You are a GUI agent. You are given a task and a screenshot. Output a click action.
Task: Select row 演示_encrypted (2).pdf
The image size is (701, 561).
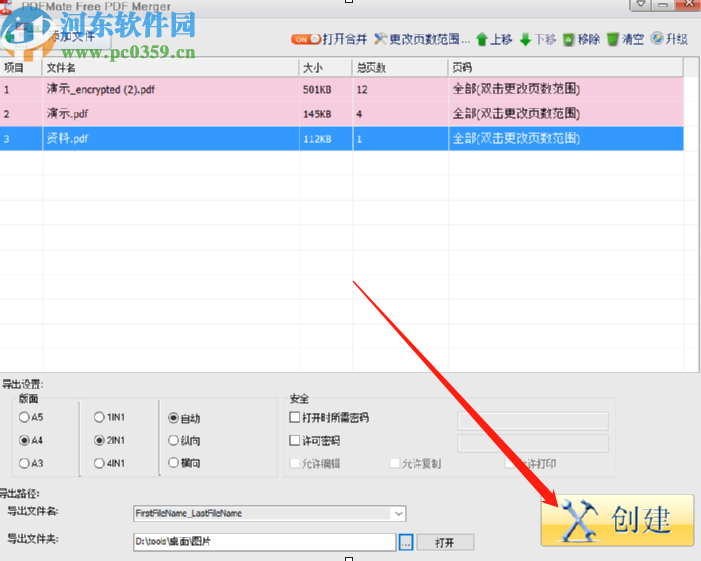pos(342,89)
